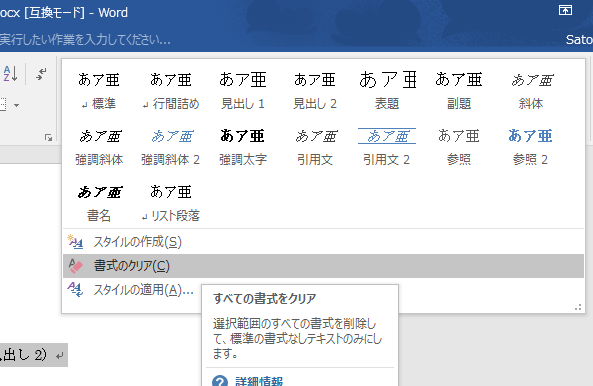Viewport: 593px width, 386px height.
Task: Choose the 見出し 2 style
Action: point(315,91)
